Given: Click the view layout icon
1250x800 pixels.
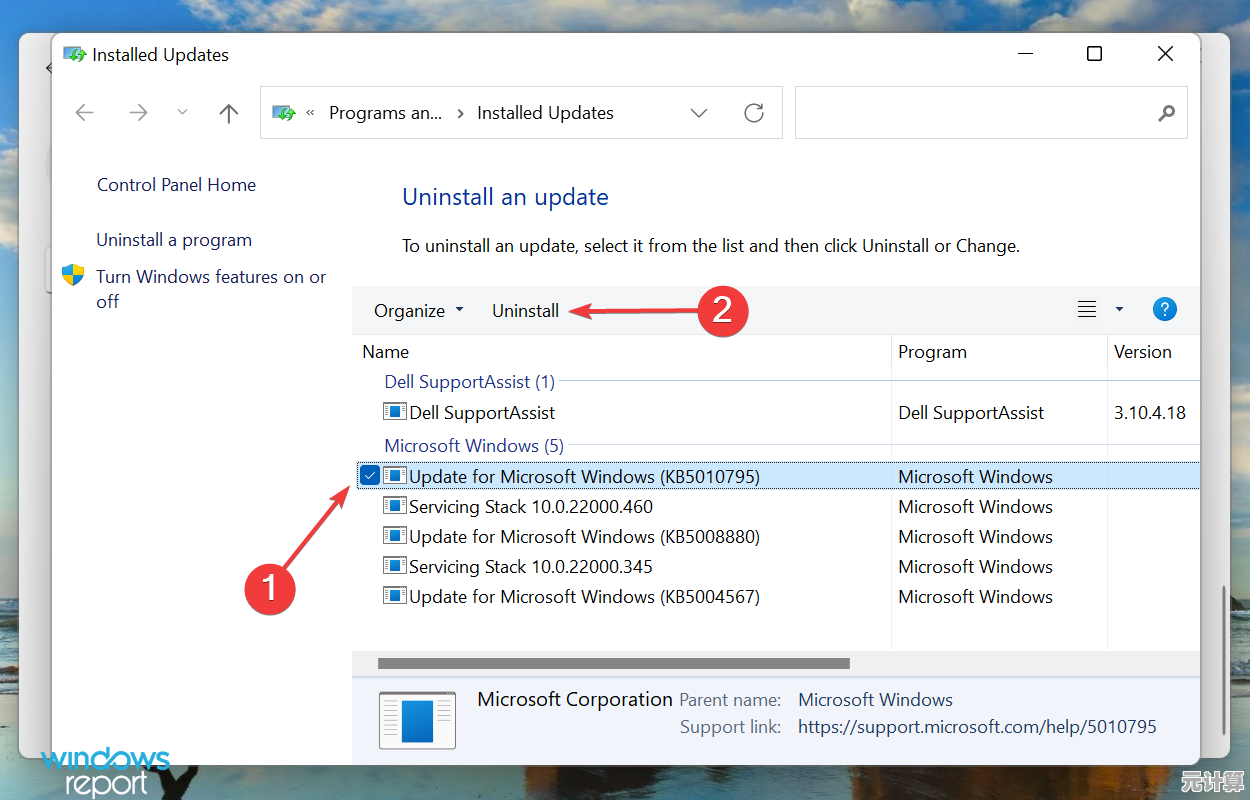Looking at the screenshot, I should click(x=1087, y=310).
